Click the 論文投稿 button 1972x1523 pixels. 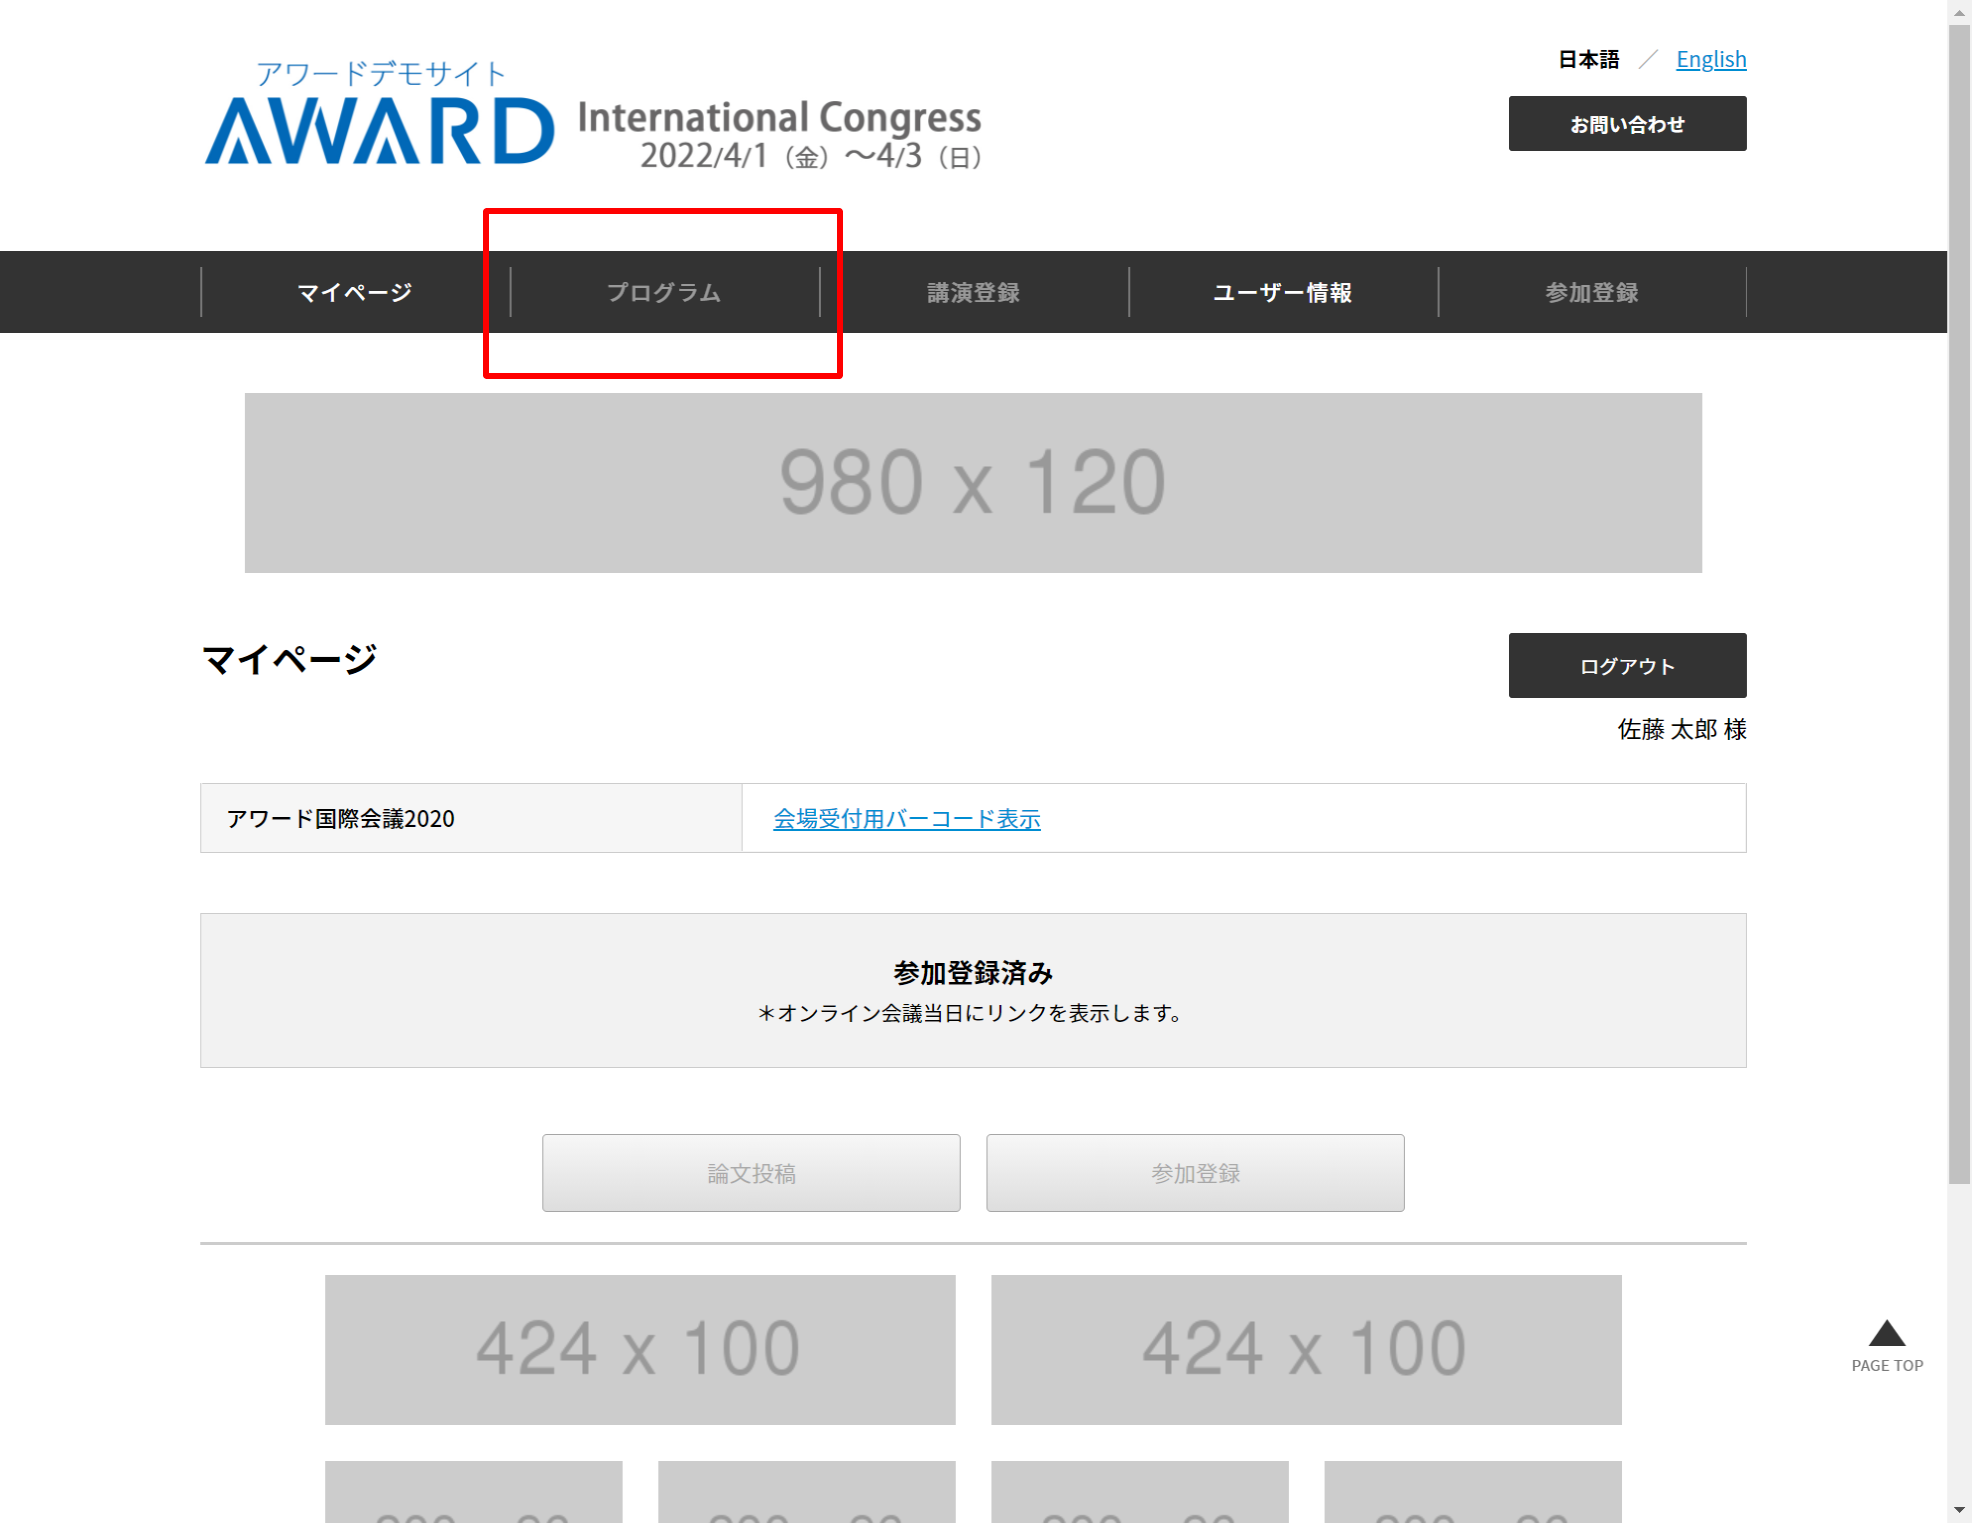coord(751,1173)
